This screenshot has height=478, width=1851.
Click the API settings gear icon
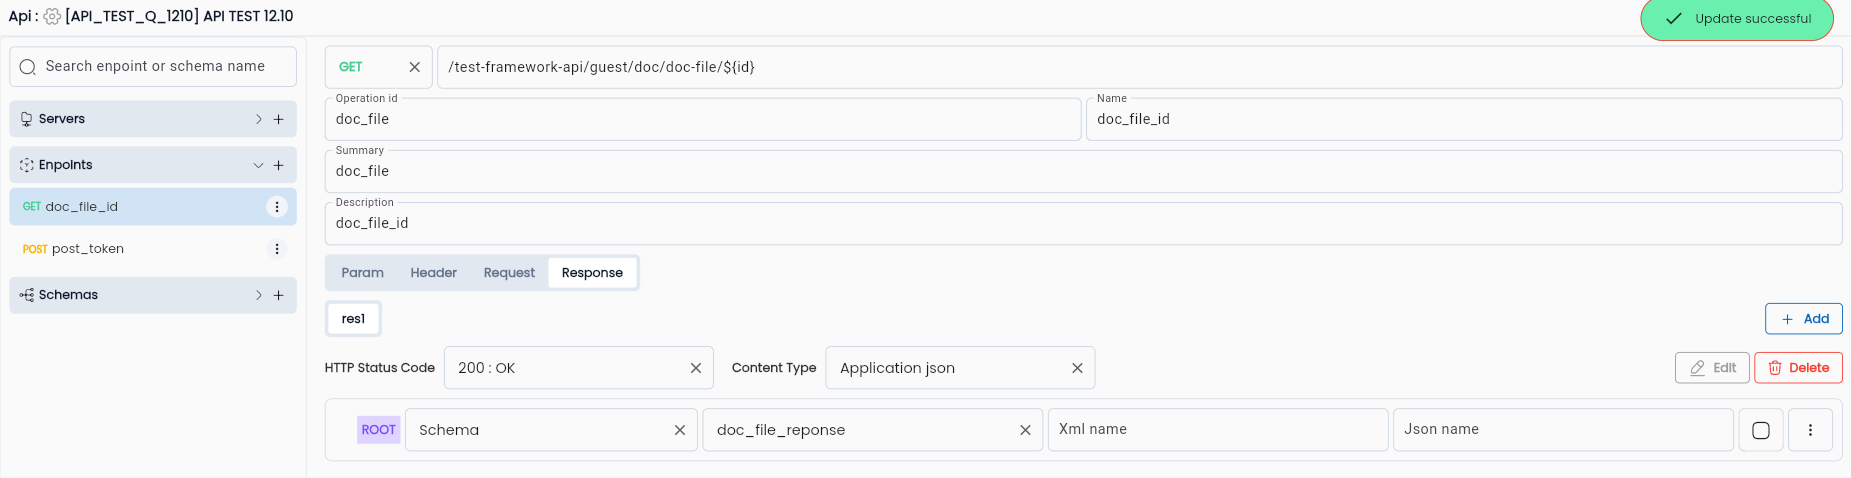pos(52,16)
